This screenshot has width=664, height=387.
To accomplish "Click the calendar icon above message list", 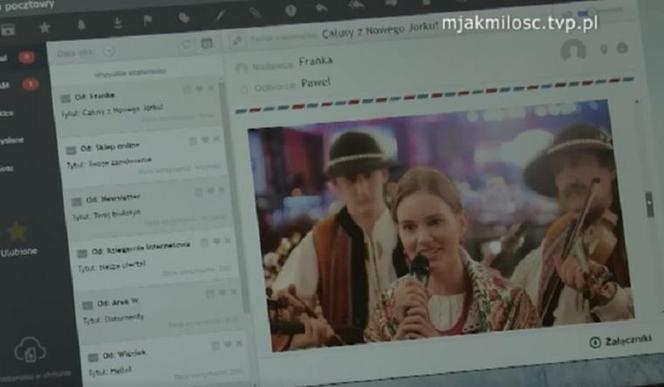I will tap(207, 43).
